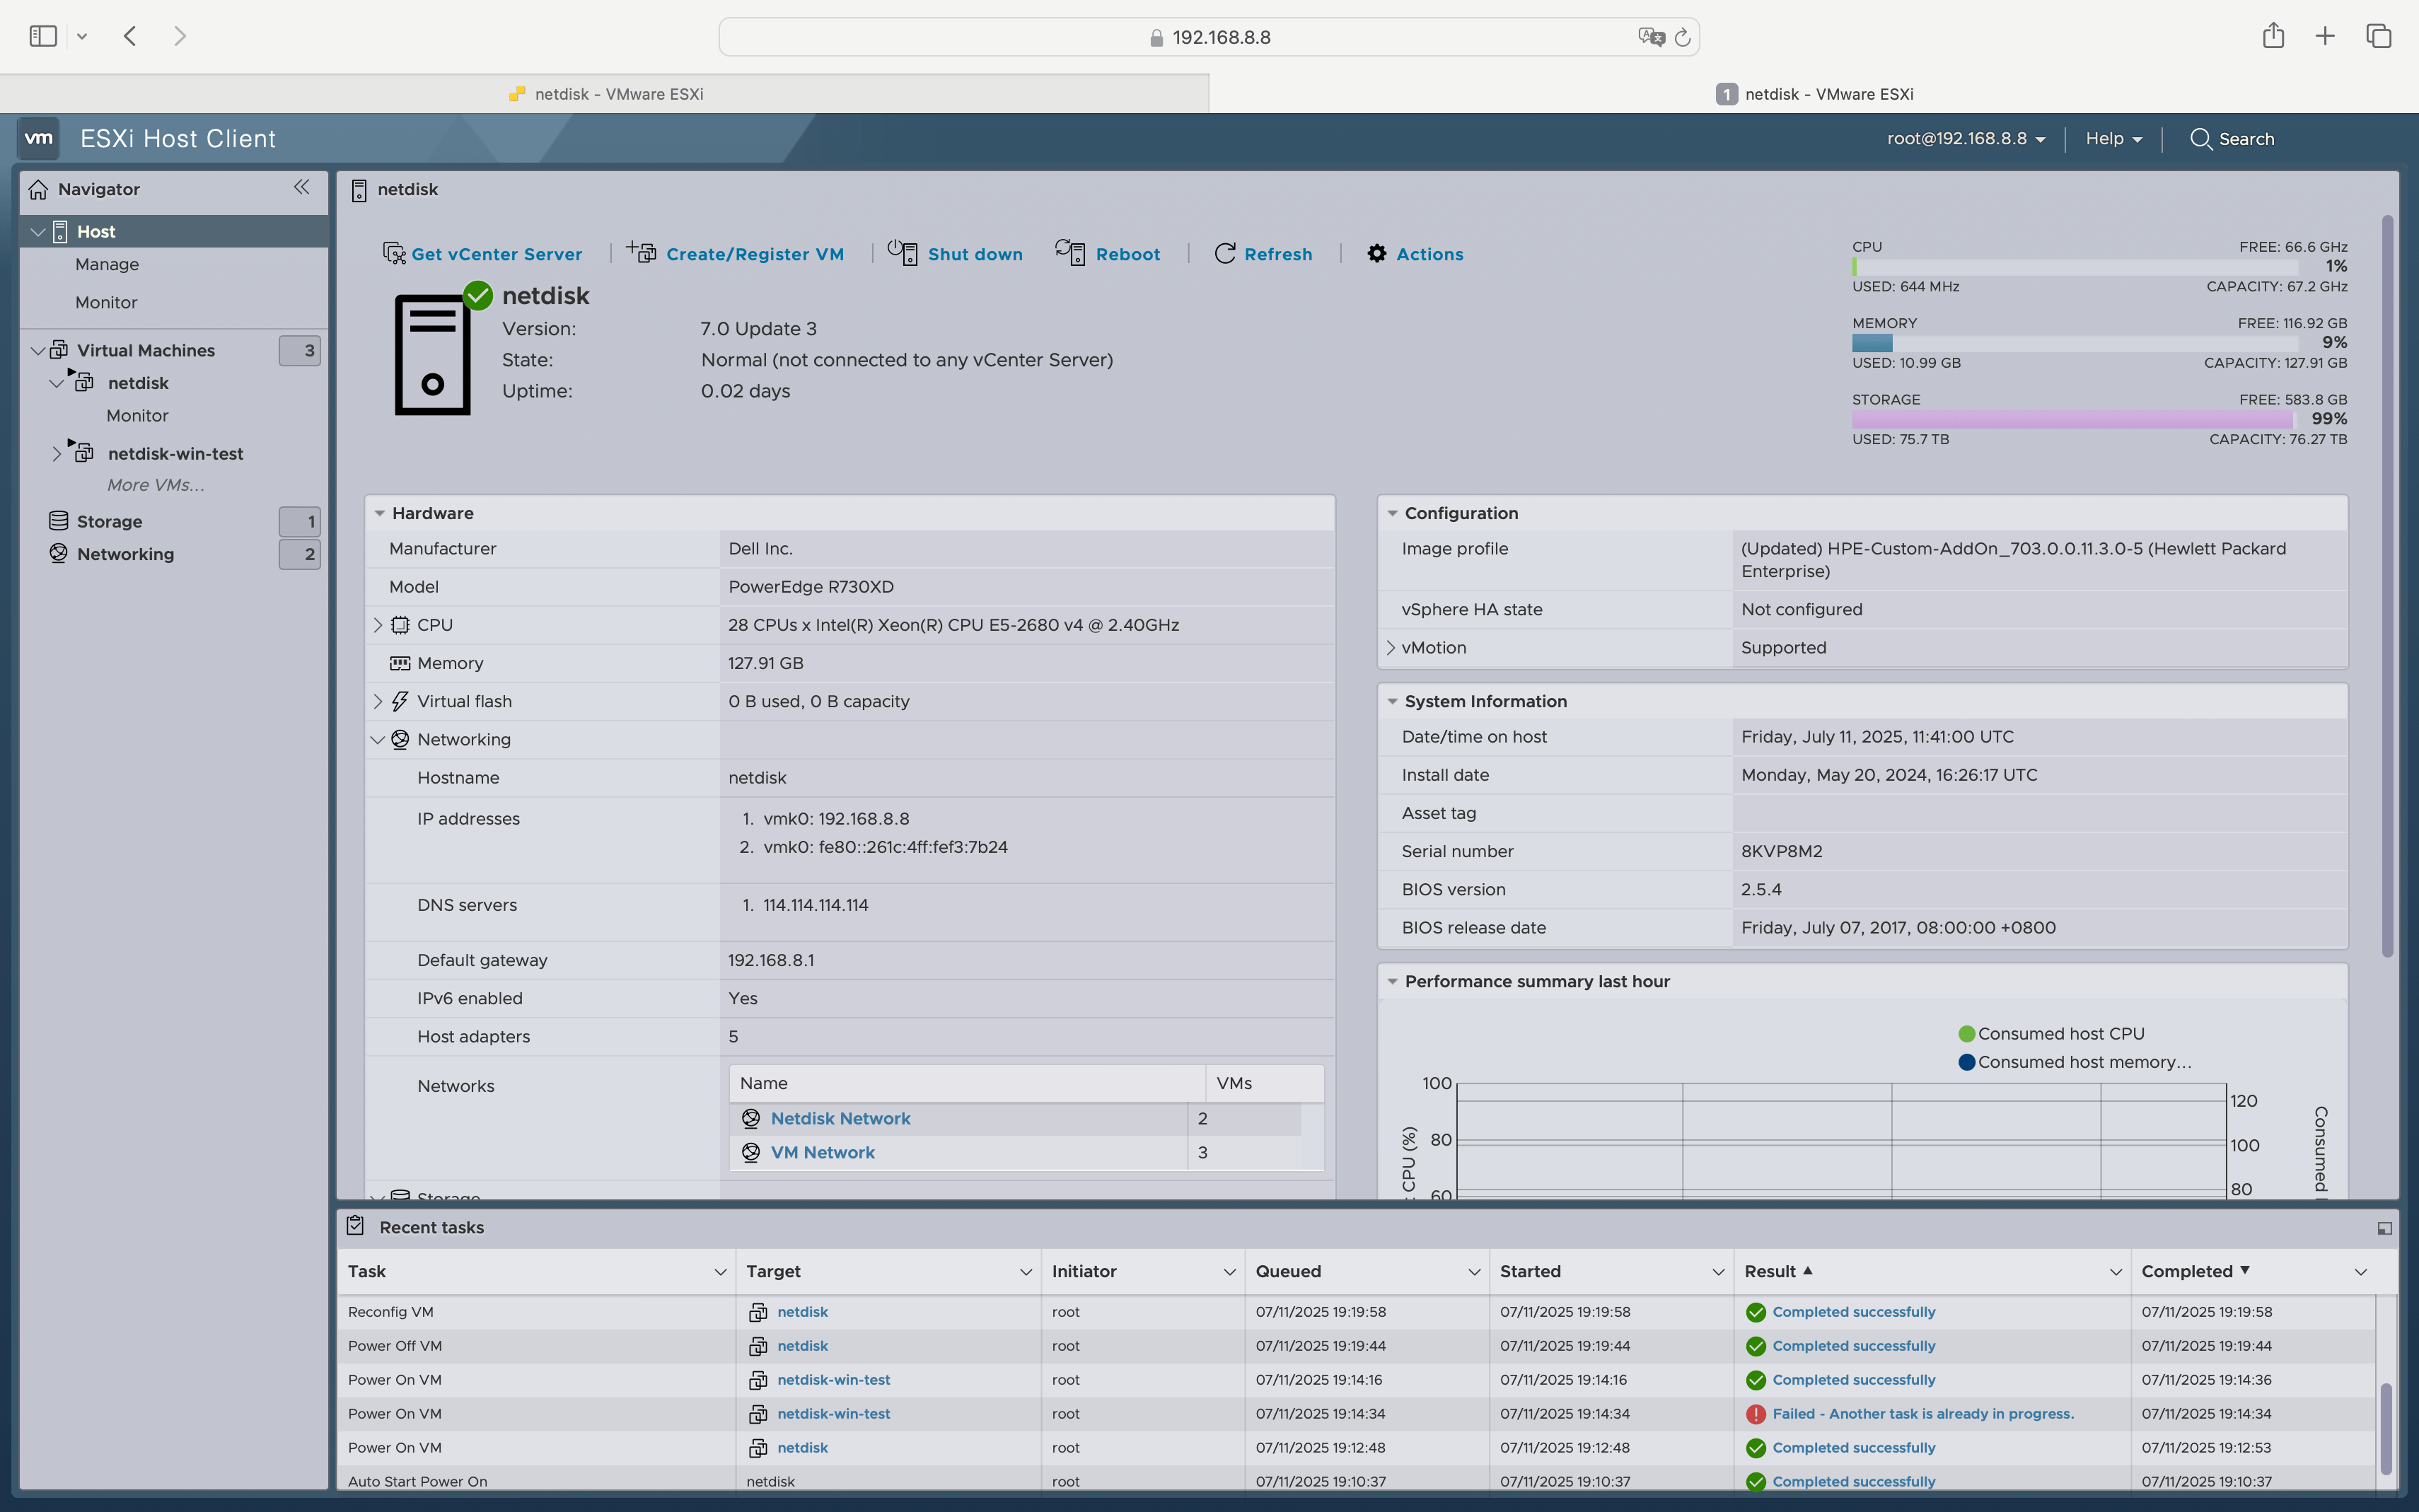Click the Recent tasks vertical scrollbar
The height and width of the screenshot is (1512, 2419).
pyautogui.click(x=2386, y=1428)
